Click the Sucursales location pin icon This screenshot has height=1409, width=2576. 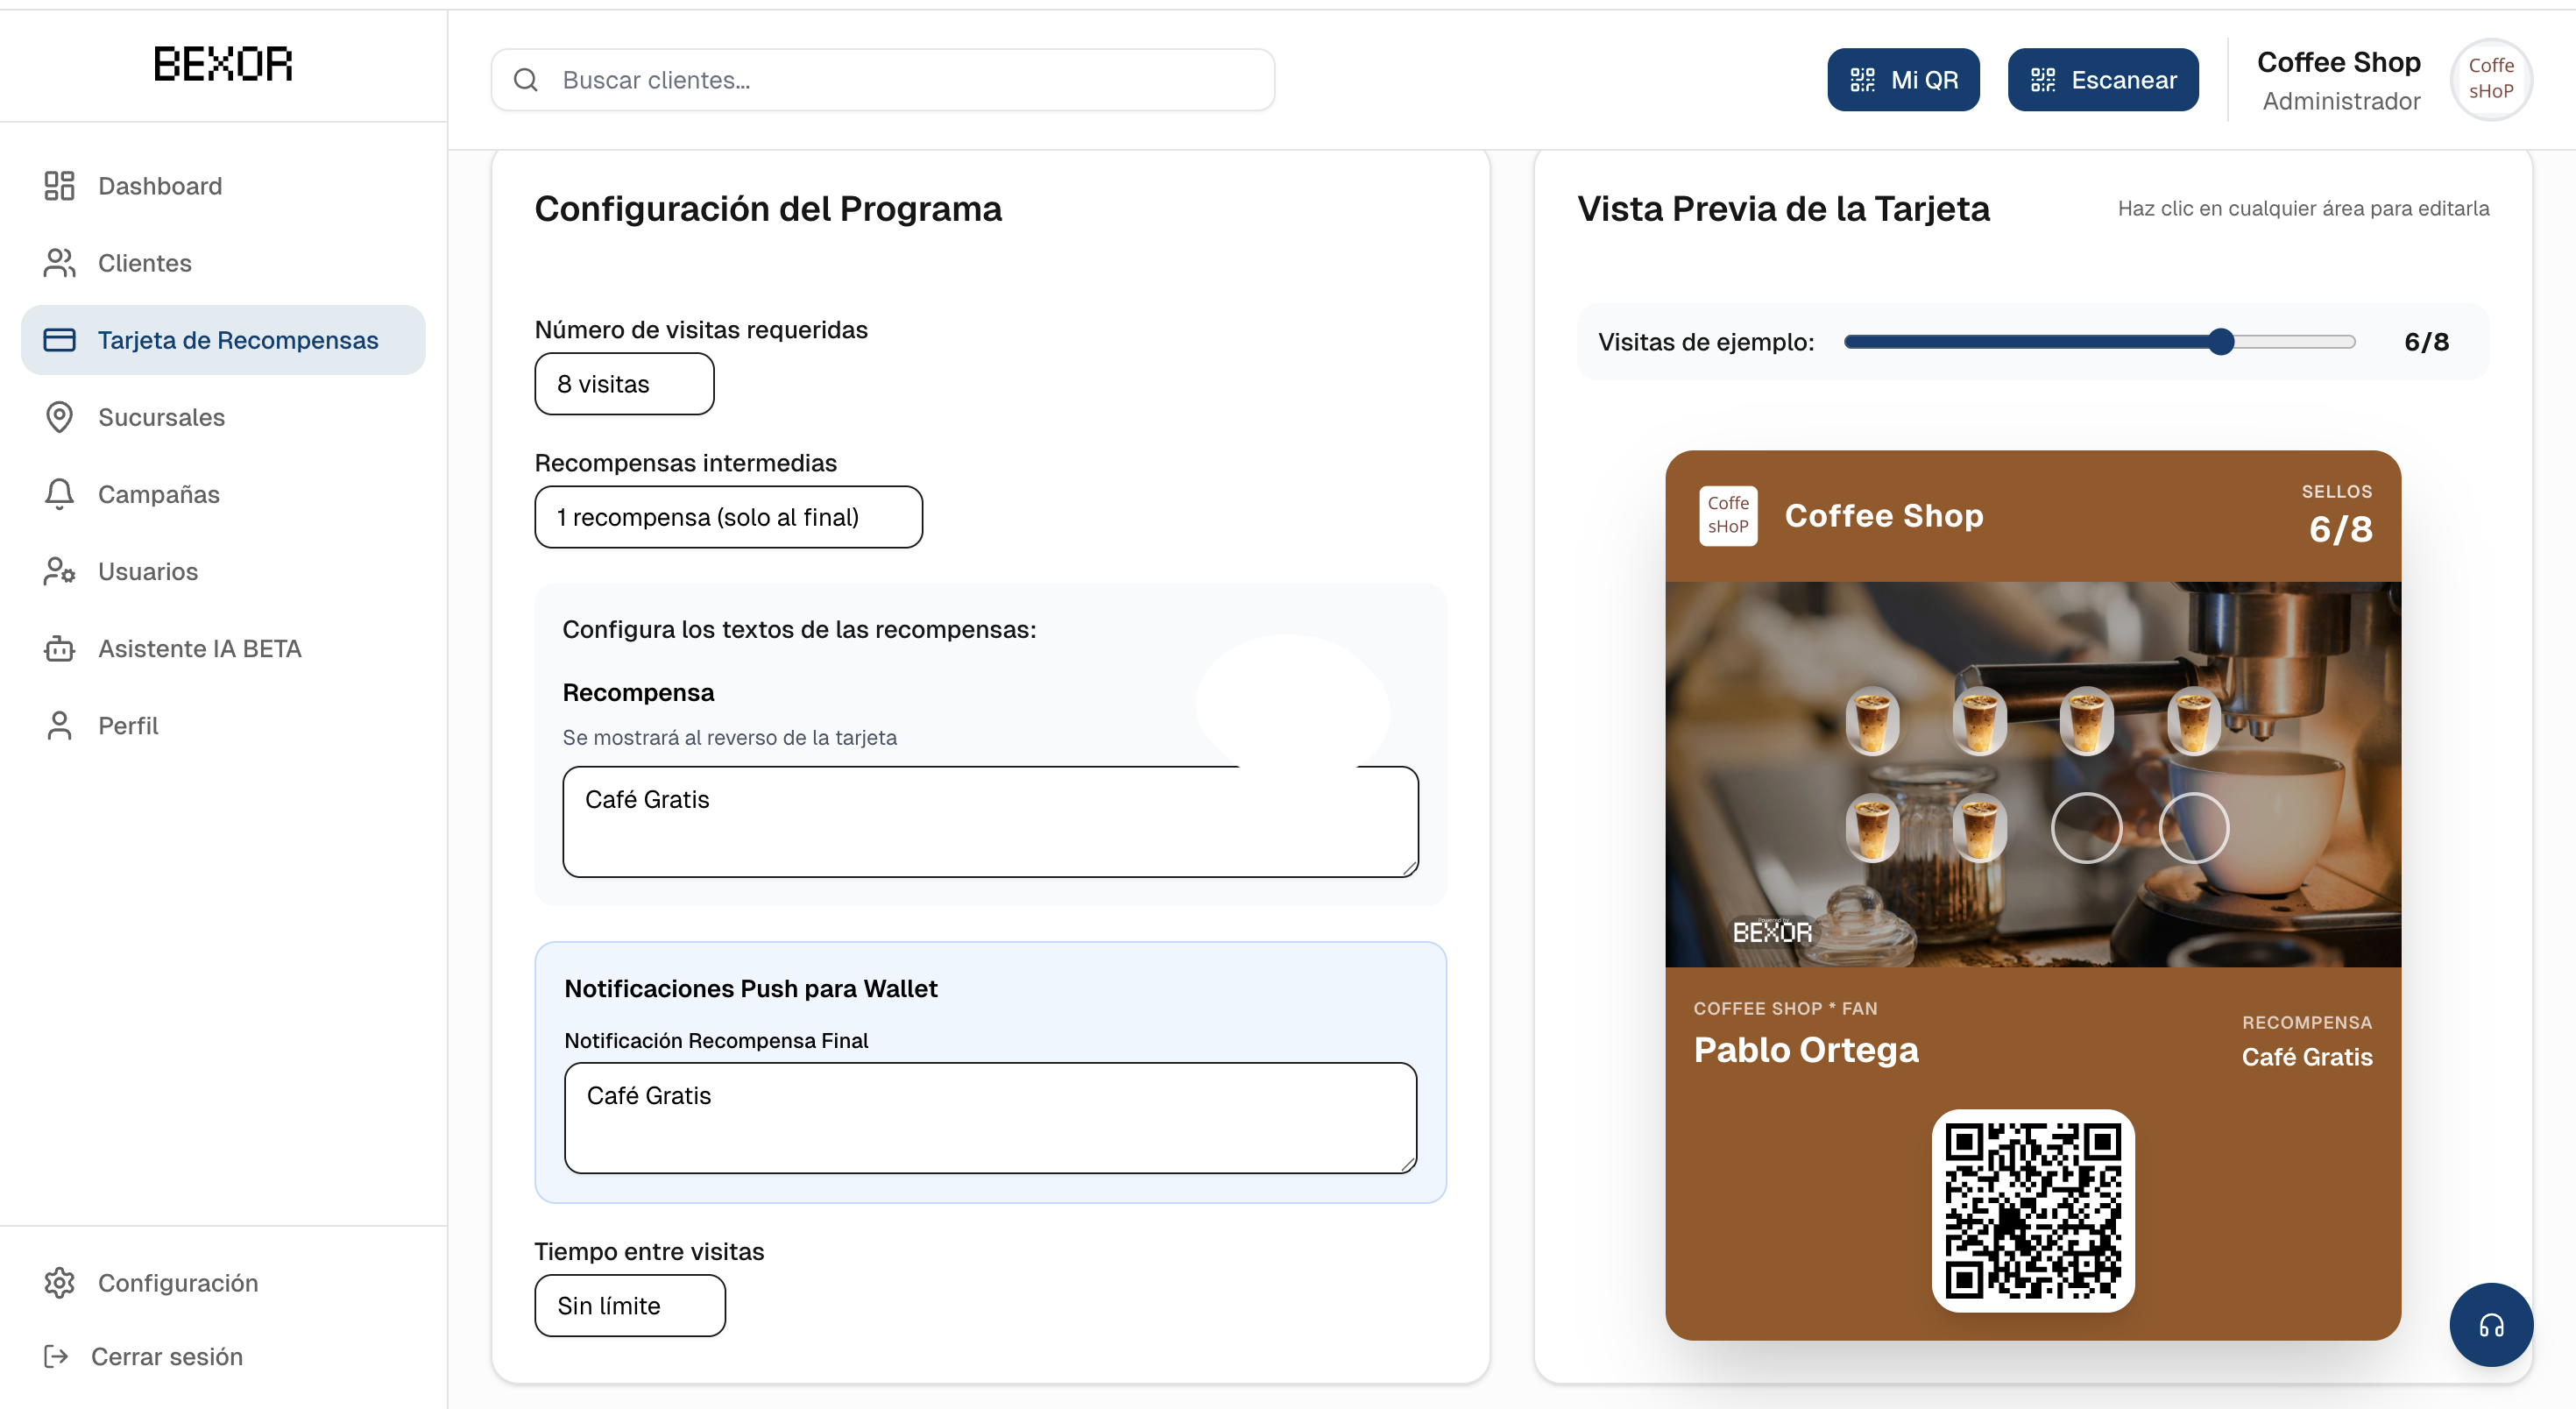tap(59, 417)
